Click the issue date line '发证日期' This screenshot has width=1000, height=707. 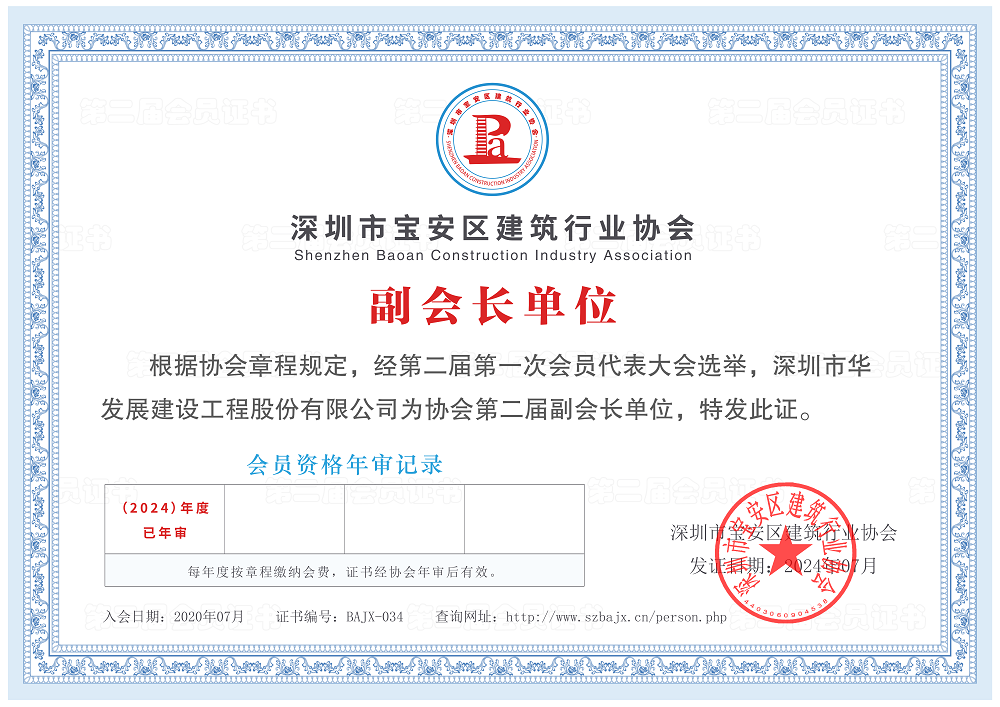[x=783, y=565]
